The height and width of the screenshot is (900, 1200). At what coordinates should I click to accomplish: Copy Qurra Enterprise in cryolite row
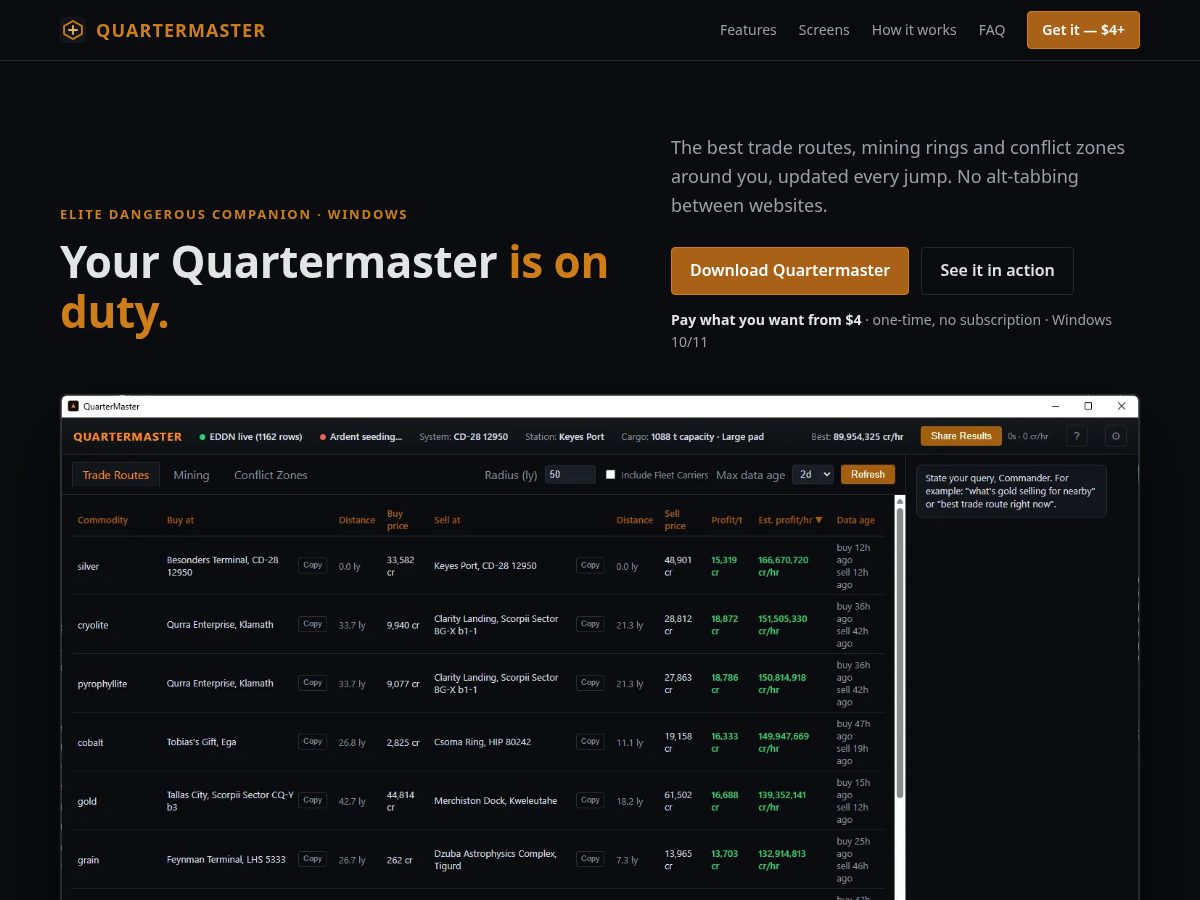click(313, 624)
